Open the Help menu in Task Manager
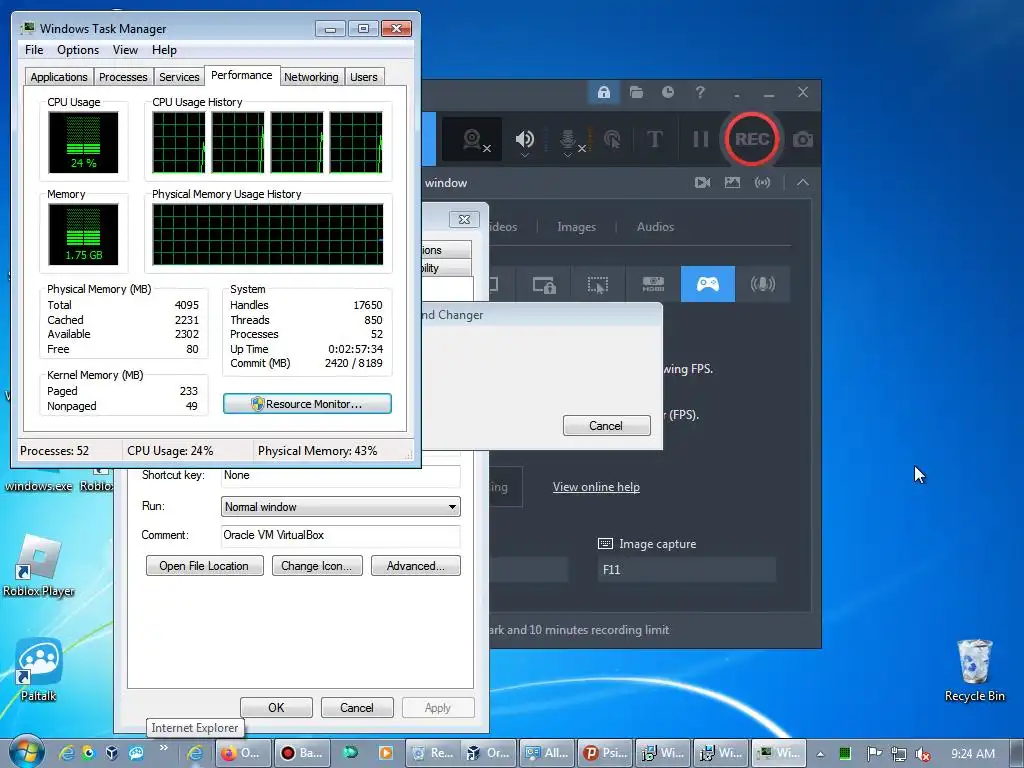This screenshot has width=1024, height=768. coord(164,50)
